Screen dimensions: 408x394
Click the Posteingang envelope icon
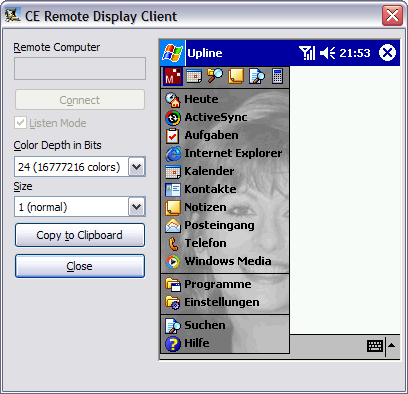coord(173,226)
